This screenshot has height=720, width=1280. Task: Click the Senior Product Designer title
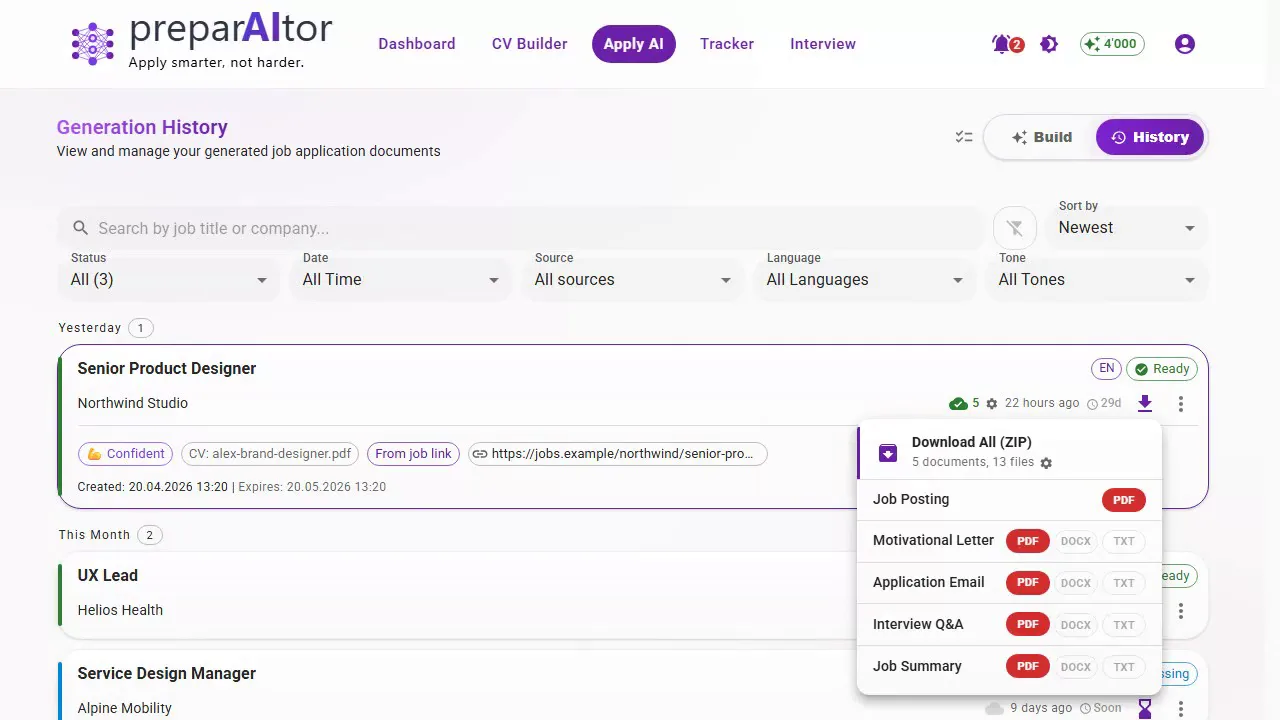point(167,369)
